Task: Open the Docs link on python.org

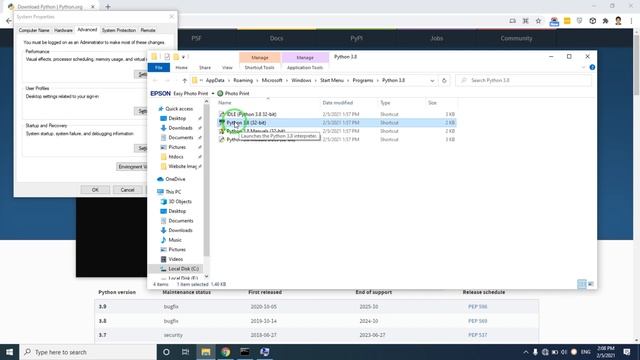Action: (276, 38)
